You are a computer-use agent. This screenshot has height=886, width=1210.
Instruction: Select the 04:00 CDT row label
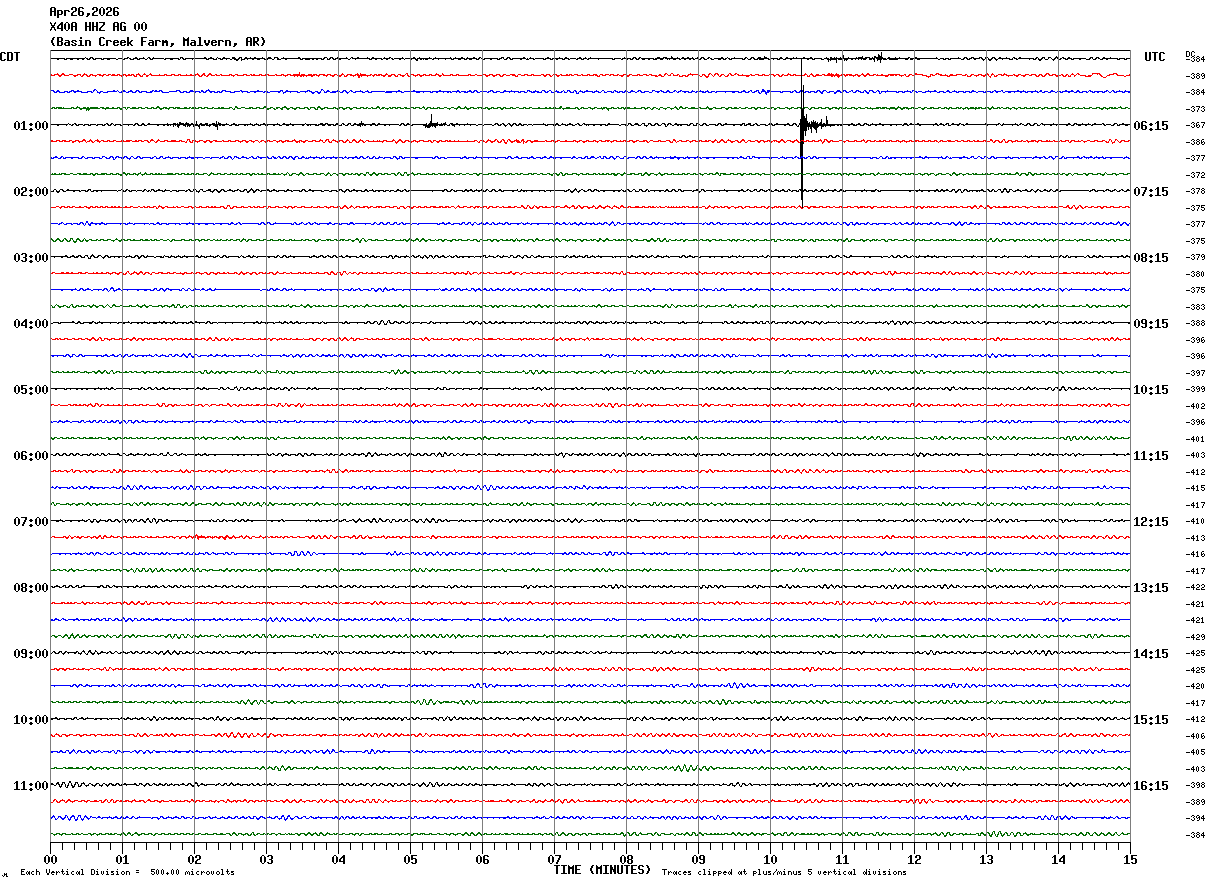31,323
